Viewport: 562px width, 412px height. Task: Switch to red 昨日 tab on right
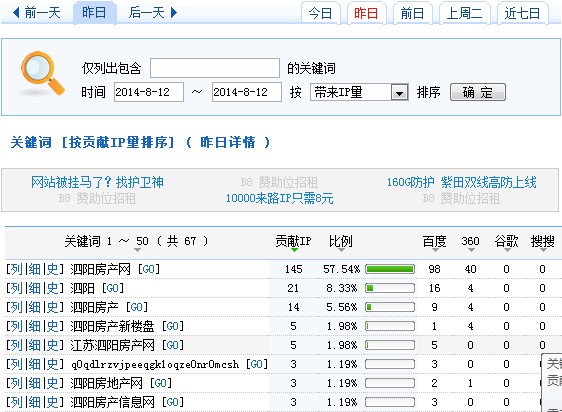coord(366,14)
